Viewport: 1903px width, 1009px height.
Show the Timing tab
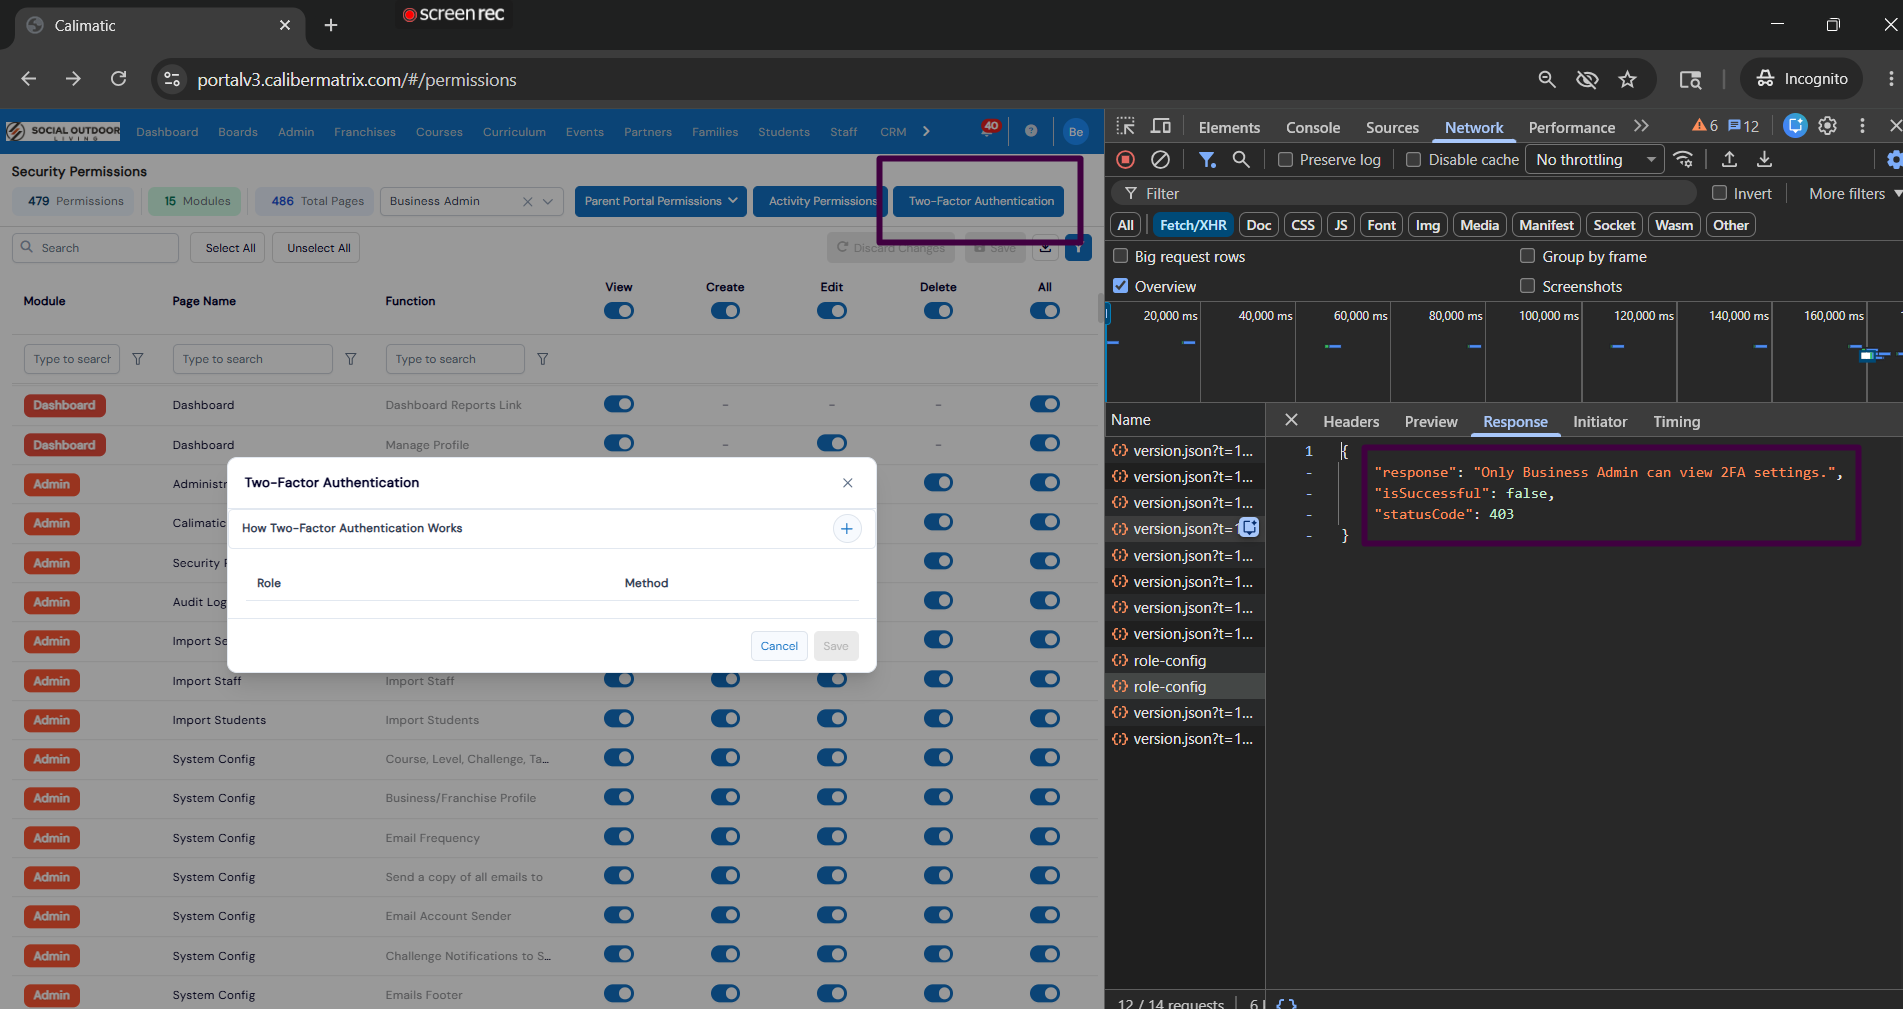[x=1676, y=421]
